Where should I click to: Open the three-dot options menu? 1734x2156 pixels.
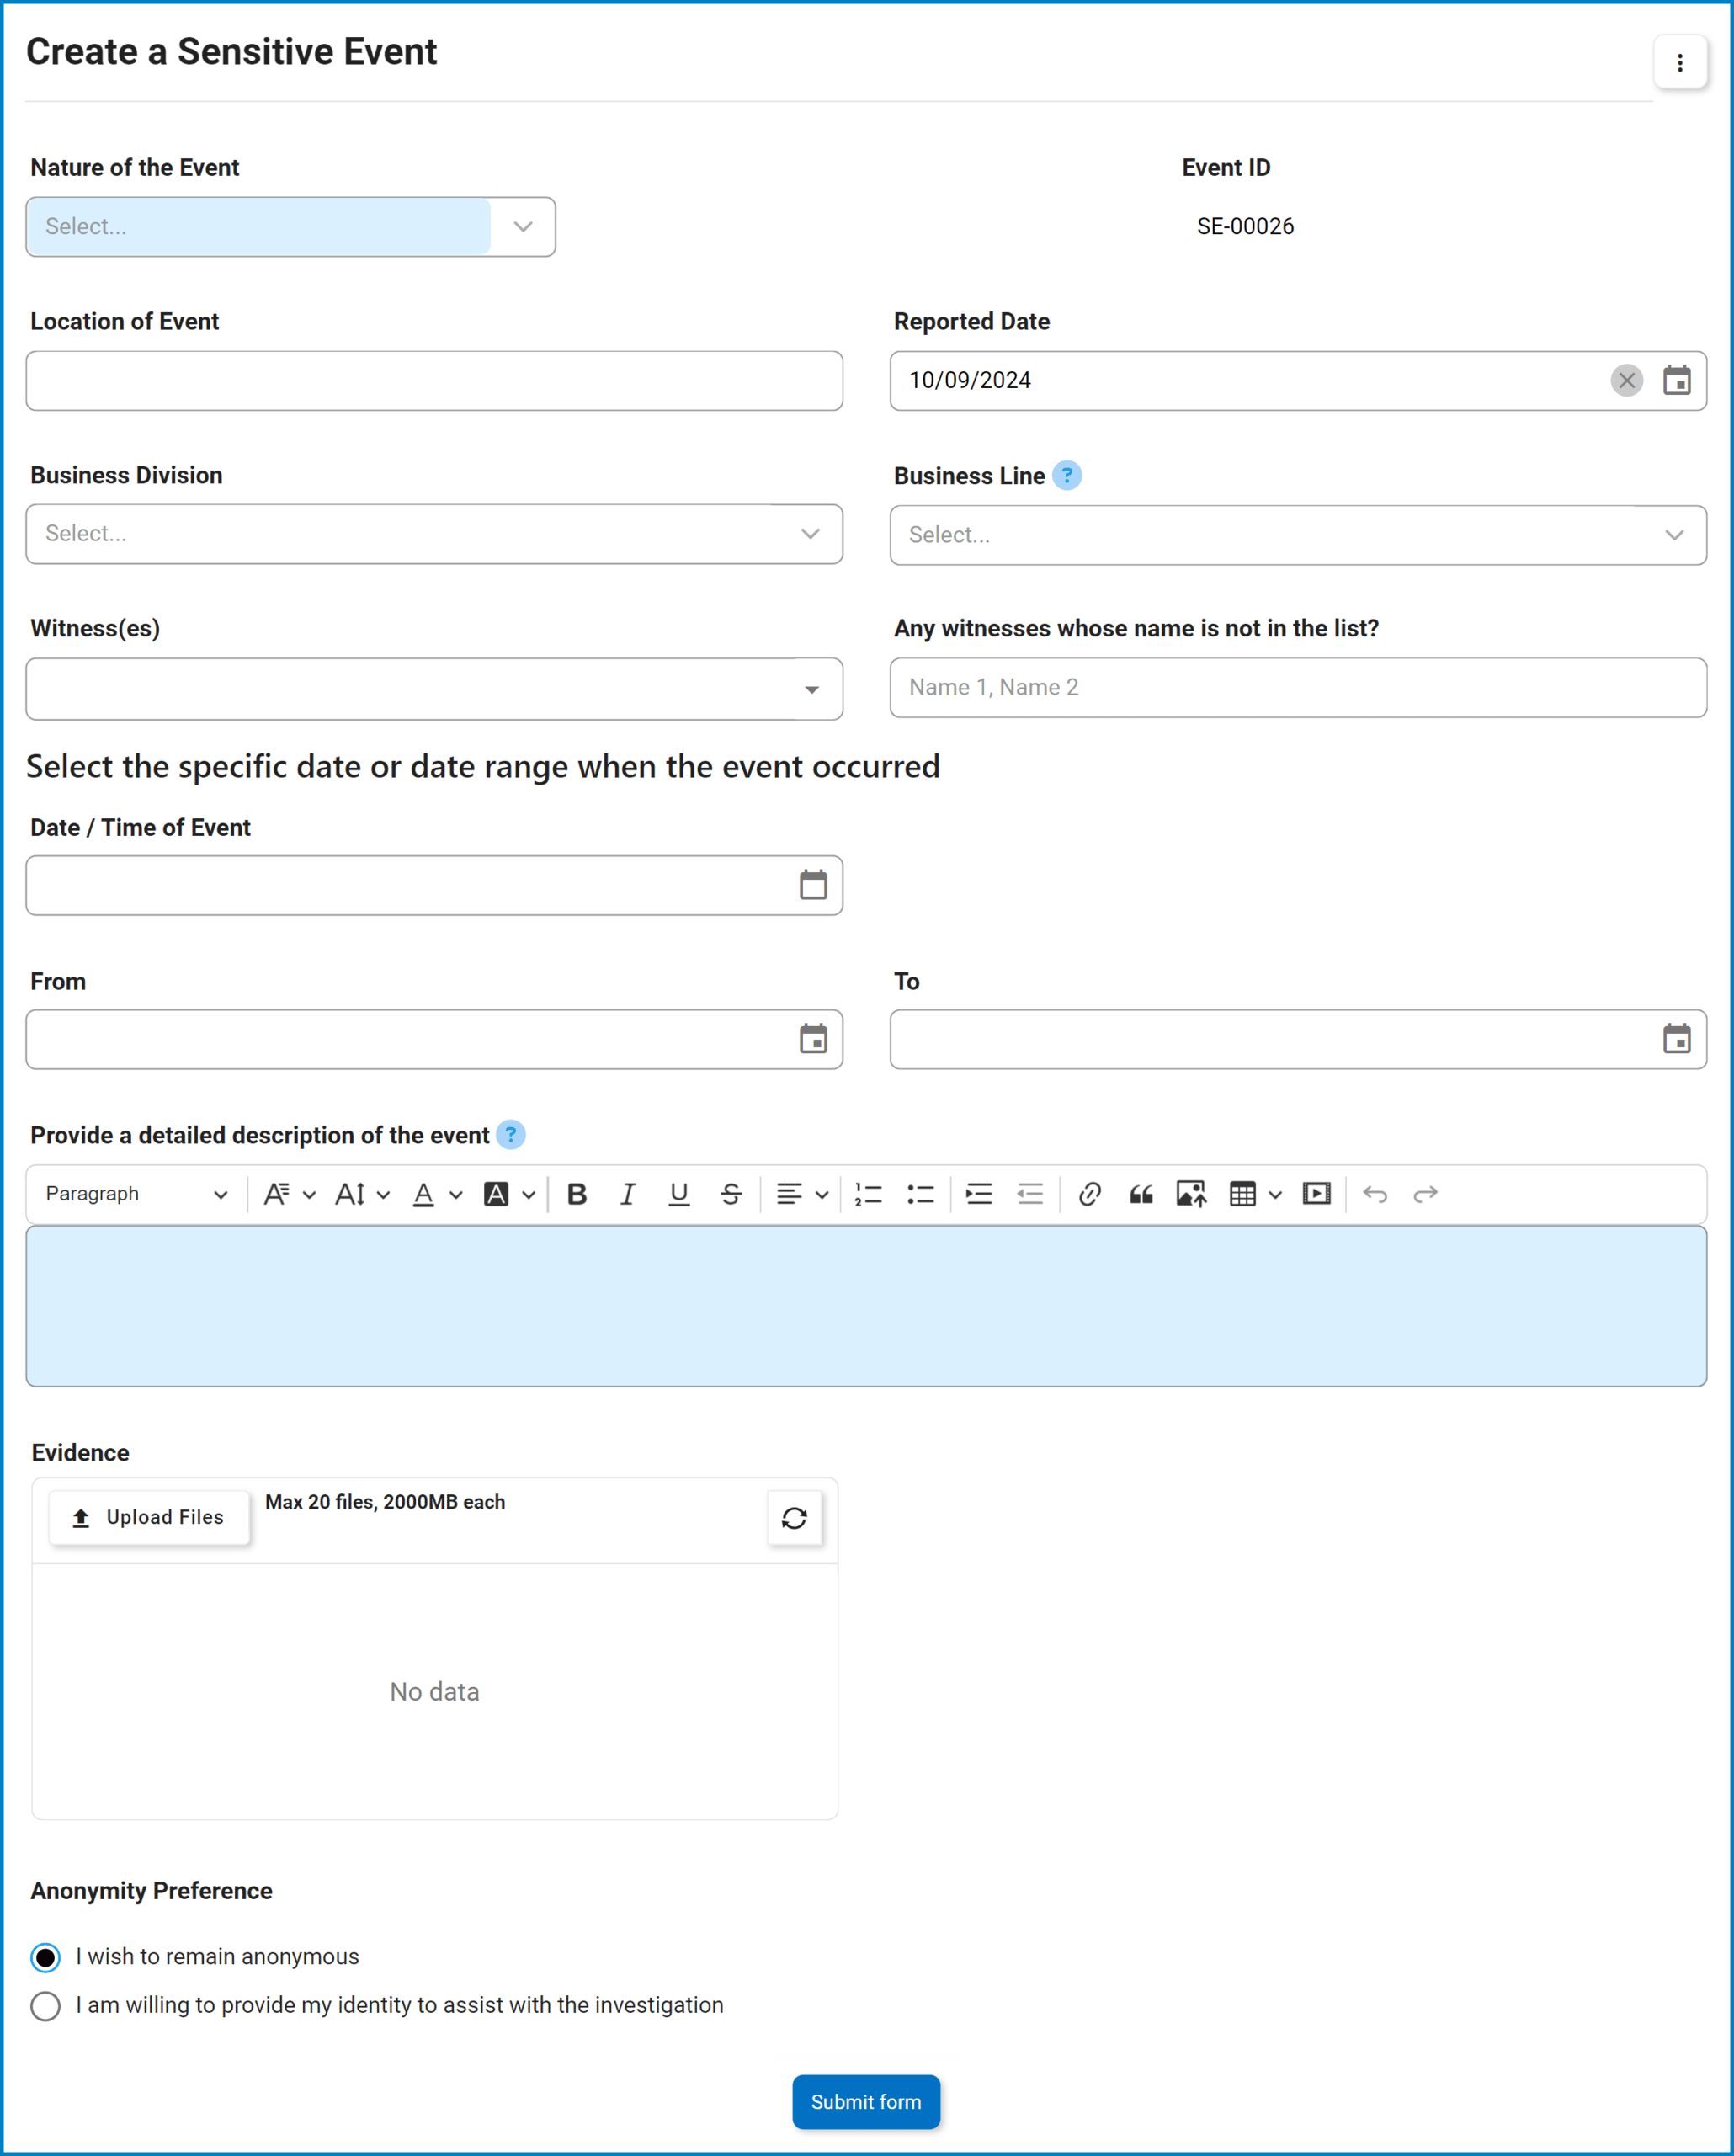coord(1680,63)
